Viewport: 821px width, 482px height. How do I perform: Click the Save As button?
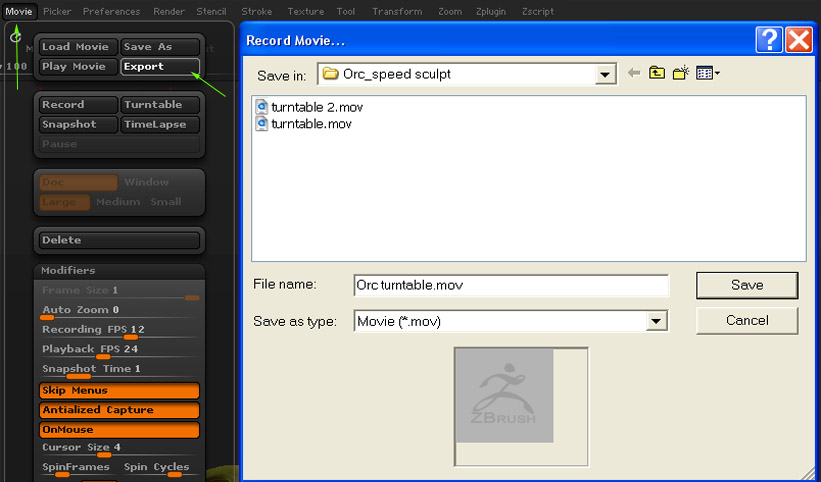(x=160, y=47)
